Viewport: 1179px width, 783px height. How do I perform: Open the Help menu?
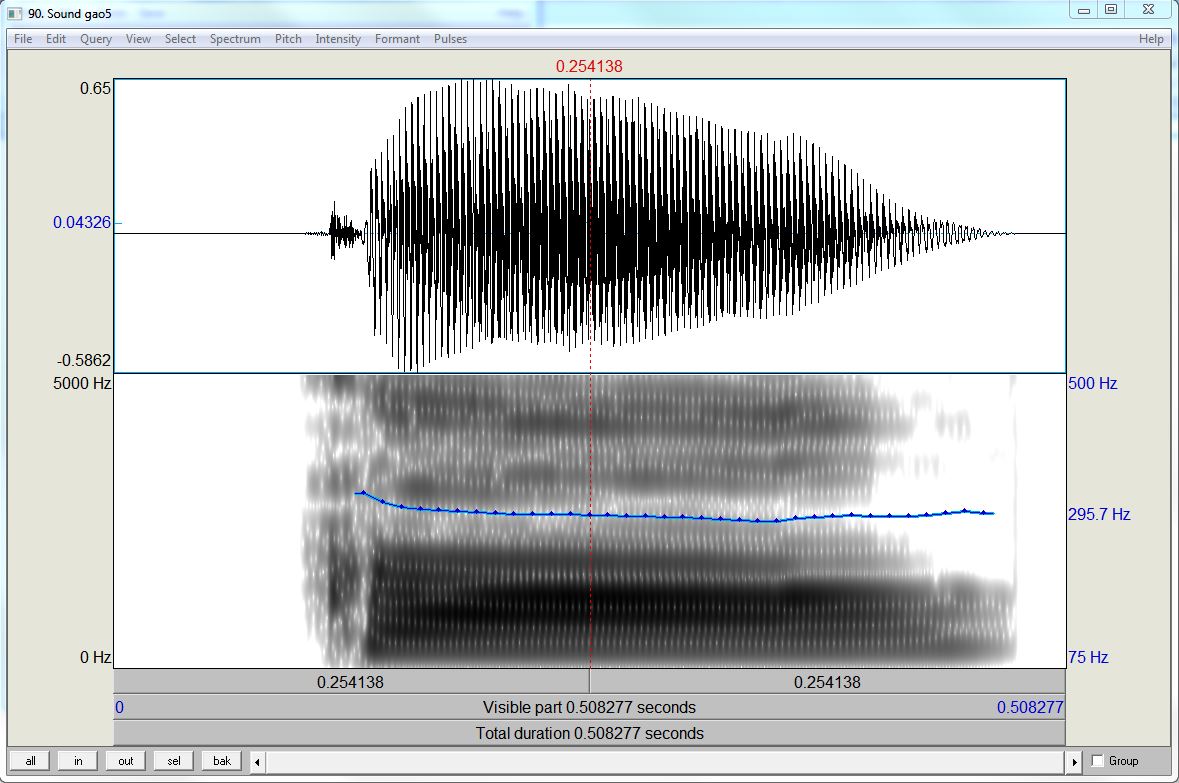(1150, 39)
